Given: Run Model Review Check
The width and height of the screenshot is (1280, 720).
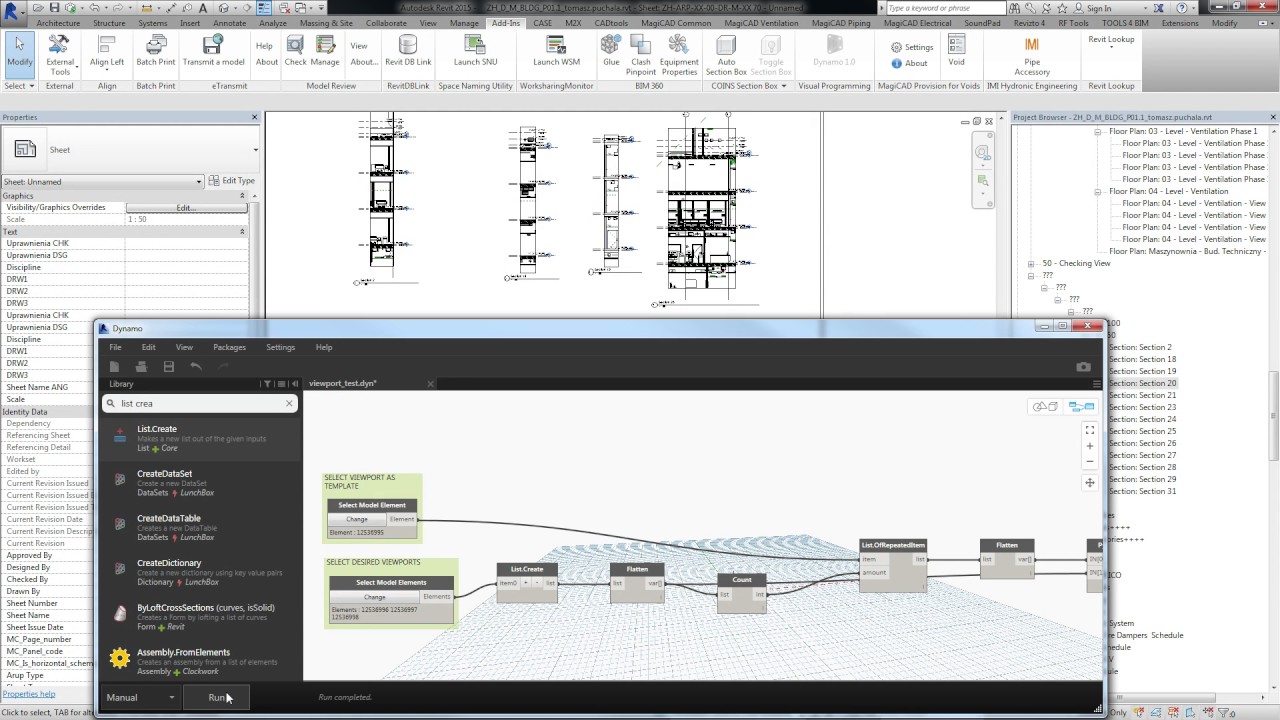Looking at the screenshot, I should click(x=296, y=53).
